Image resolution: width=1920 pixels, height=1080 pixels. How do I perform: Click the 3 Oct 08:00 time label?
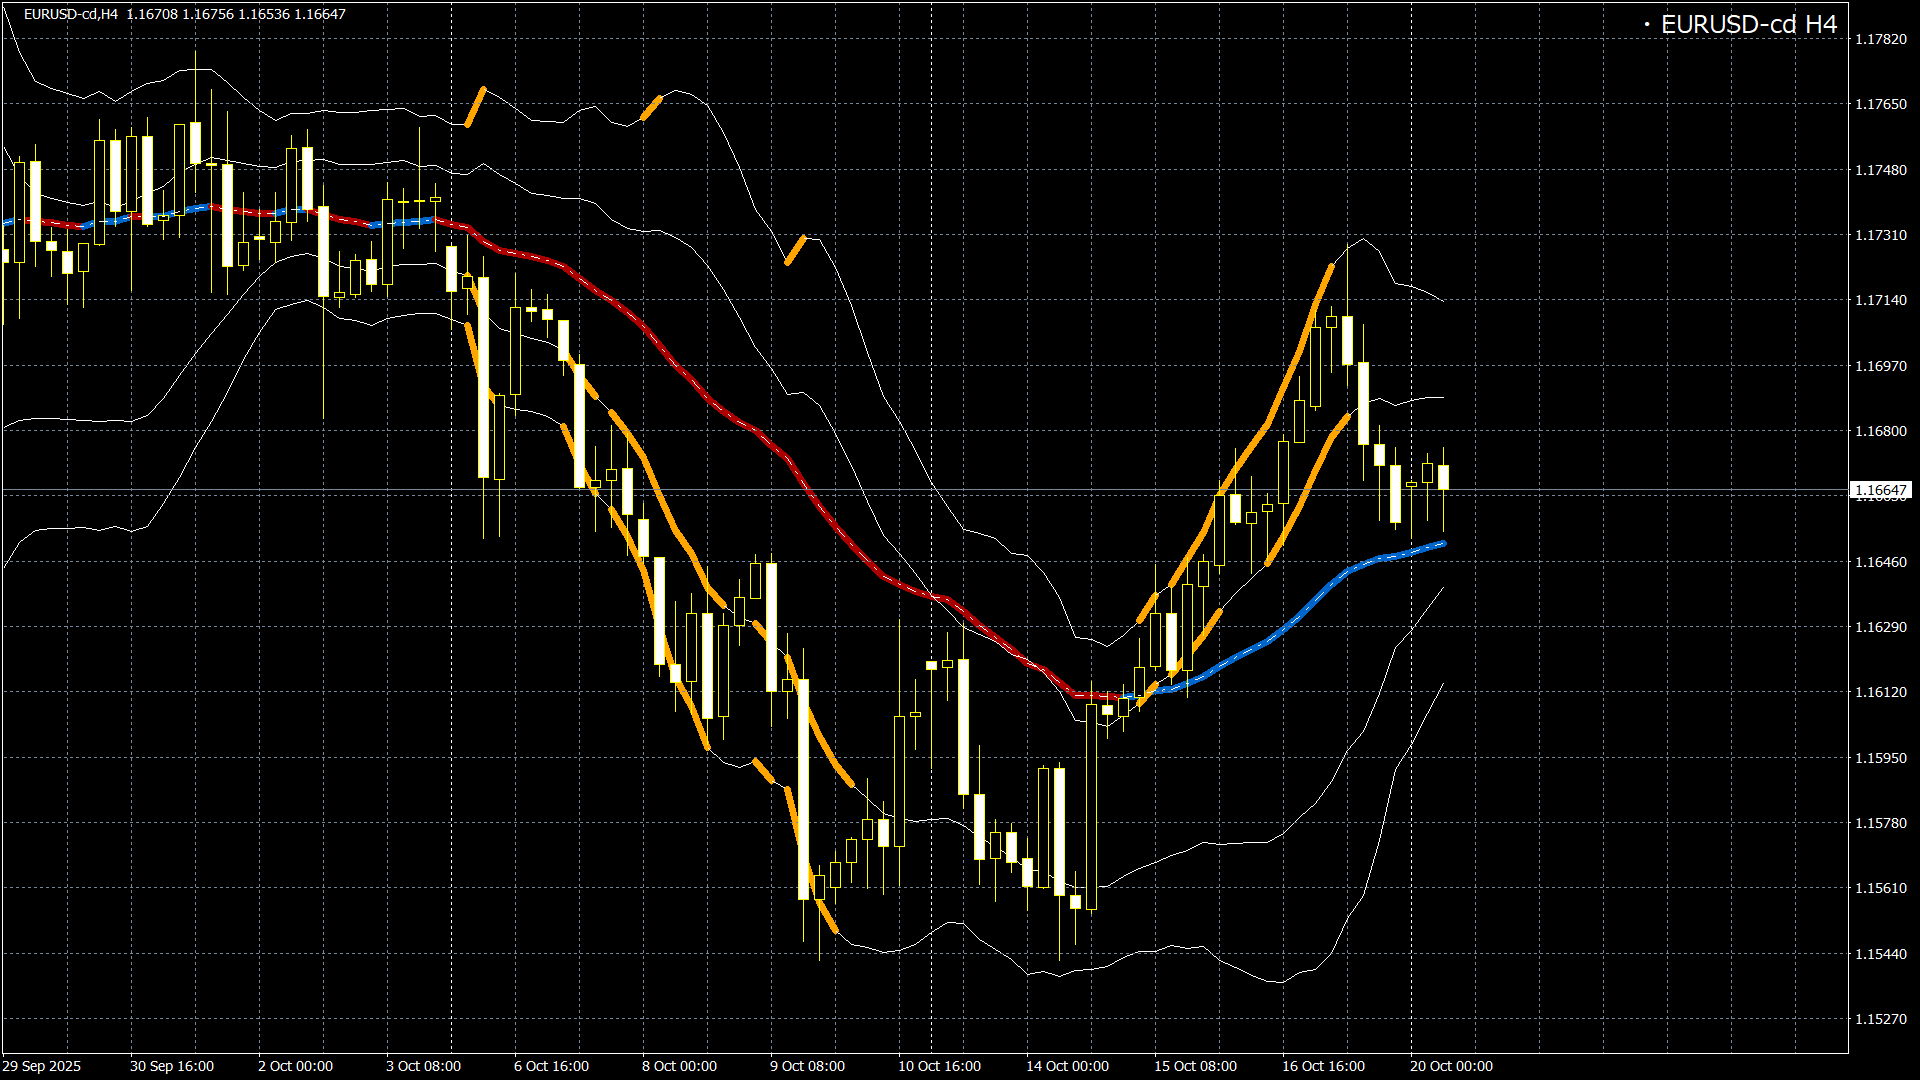(423, 1066)
